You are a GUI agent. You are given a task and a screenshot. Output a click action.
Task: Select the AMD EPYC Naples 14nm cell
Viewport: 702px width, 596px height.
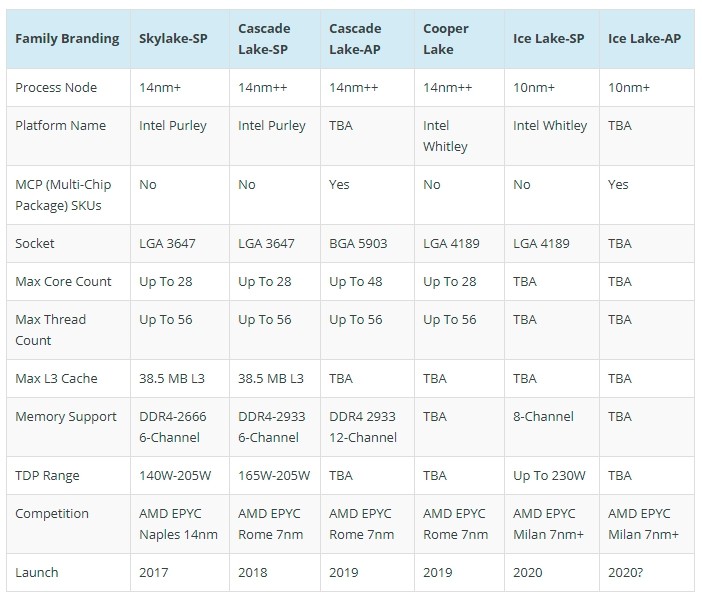click(x=178, y=524)
